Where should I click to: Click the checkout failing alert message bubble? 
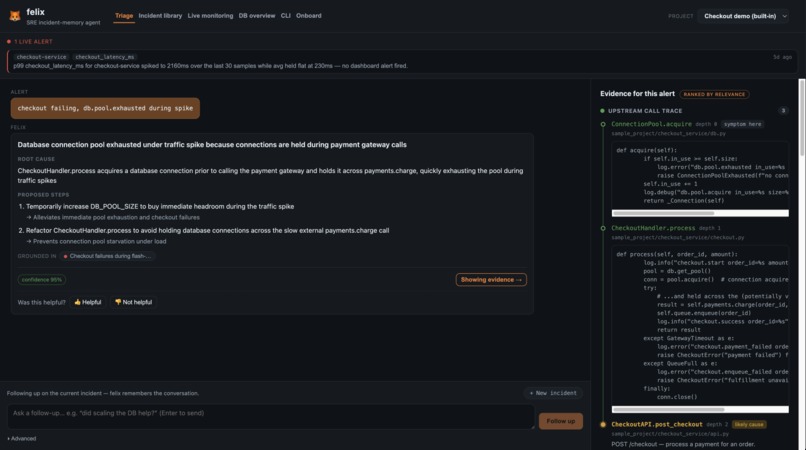click(x=105, y=109)
